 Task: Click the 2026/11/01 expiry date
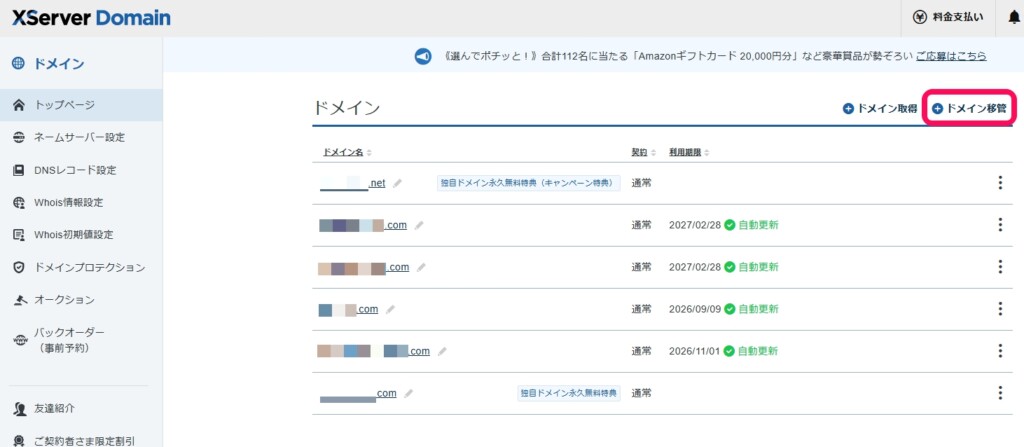pyautogui.click(x=694, y=351)
